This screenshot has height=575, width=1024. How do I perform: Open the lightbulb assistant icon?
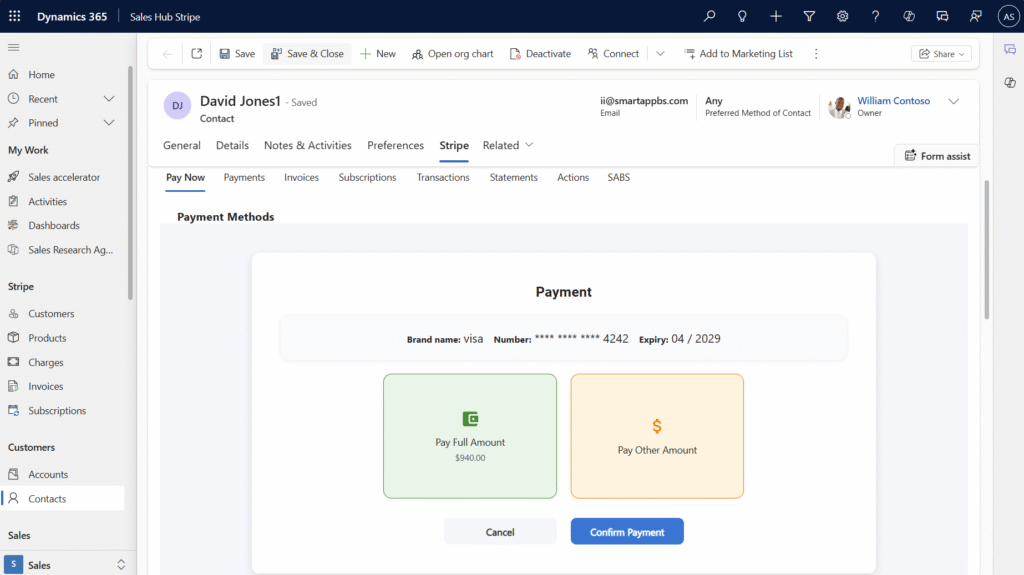tap(743, 16)
